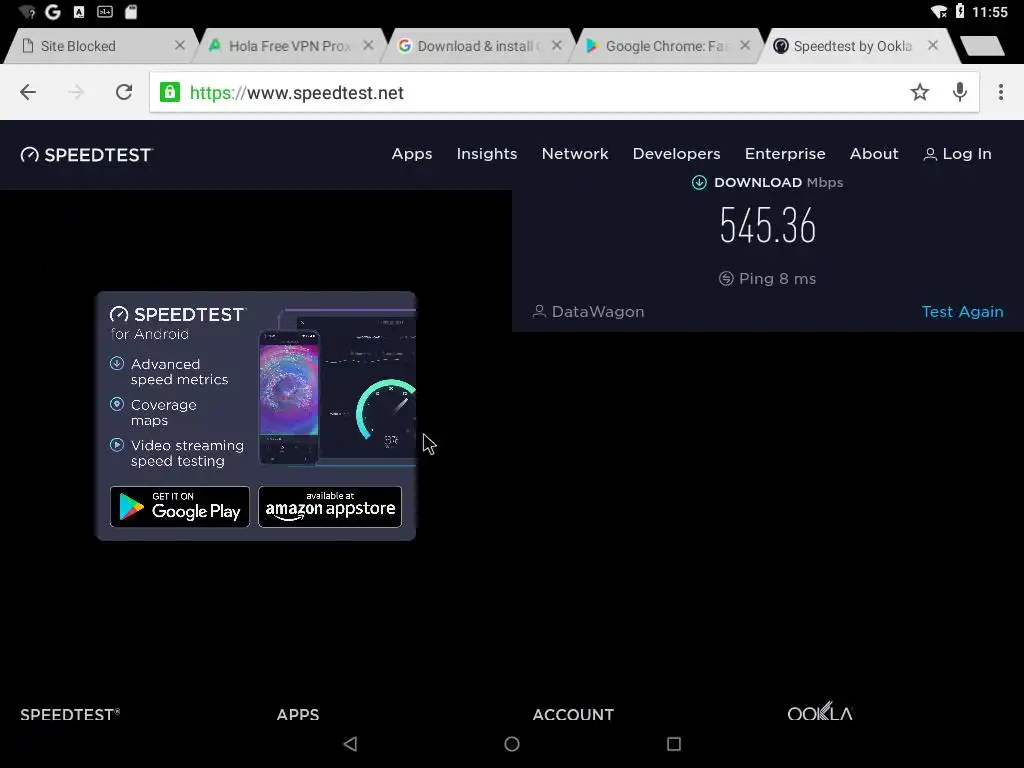The image size is (1024, 768).
Task: Click the download arrow icon beside DOWNLOAD
Action: click(x=699, y=182)
